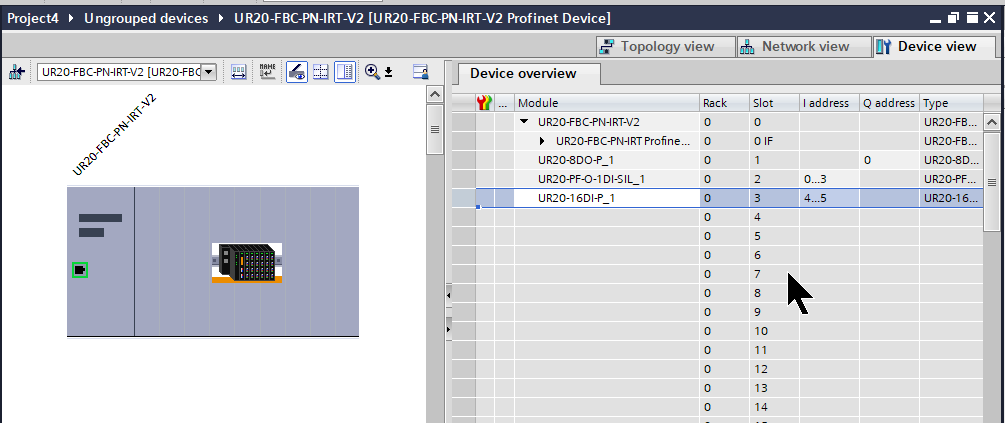Click the diagnostics icon column header

(x=485, y=103)
